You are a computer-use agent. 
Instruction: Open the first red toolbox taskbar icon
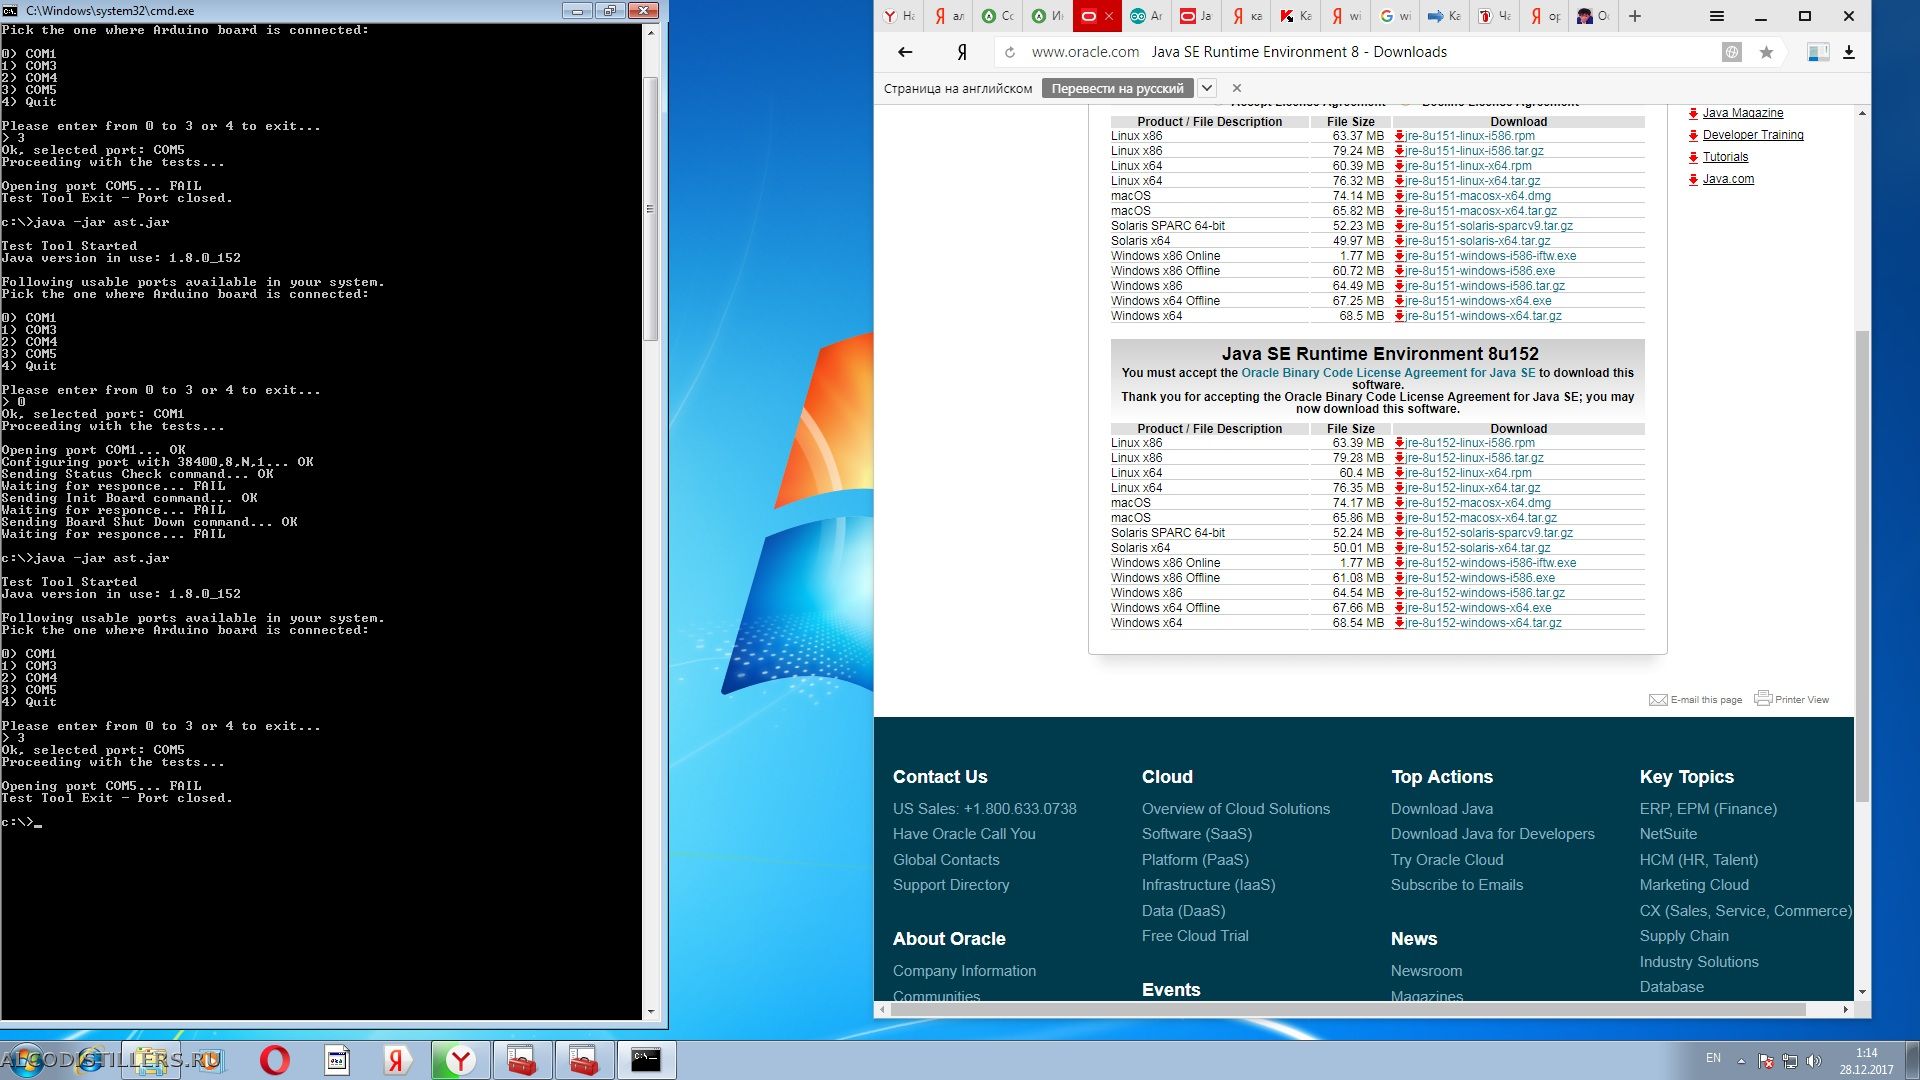(x=521, y=1060)
